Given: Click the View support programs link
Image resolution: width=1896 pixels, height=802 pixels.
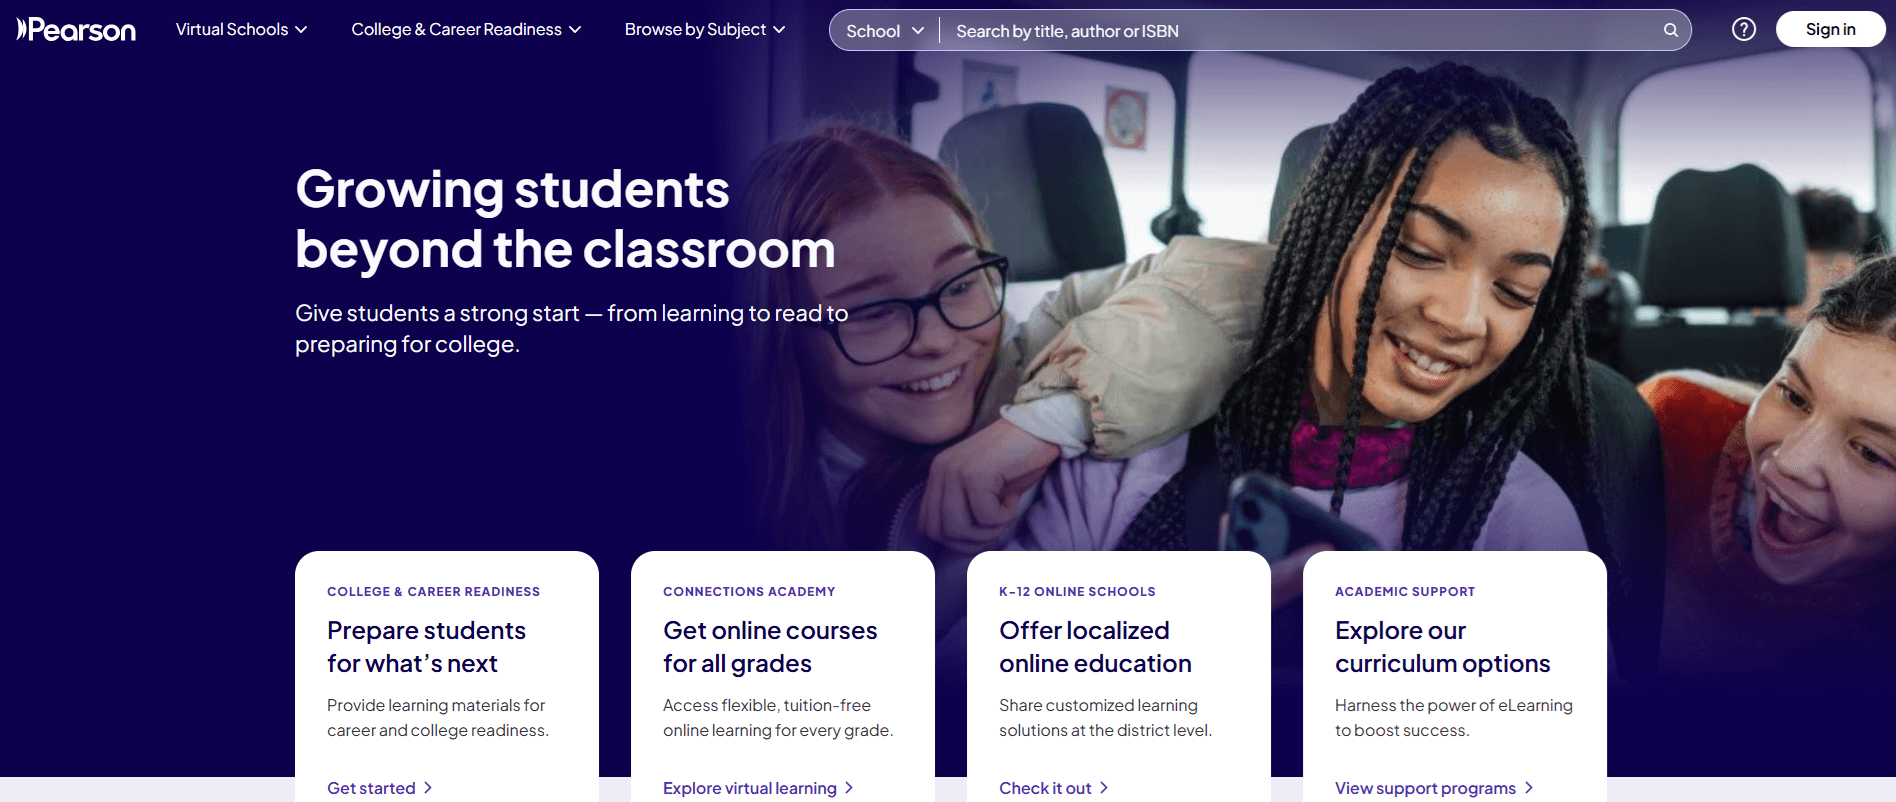Looking at the screenshot, I should point(1434,788).
